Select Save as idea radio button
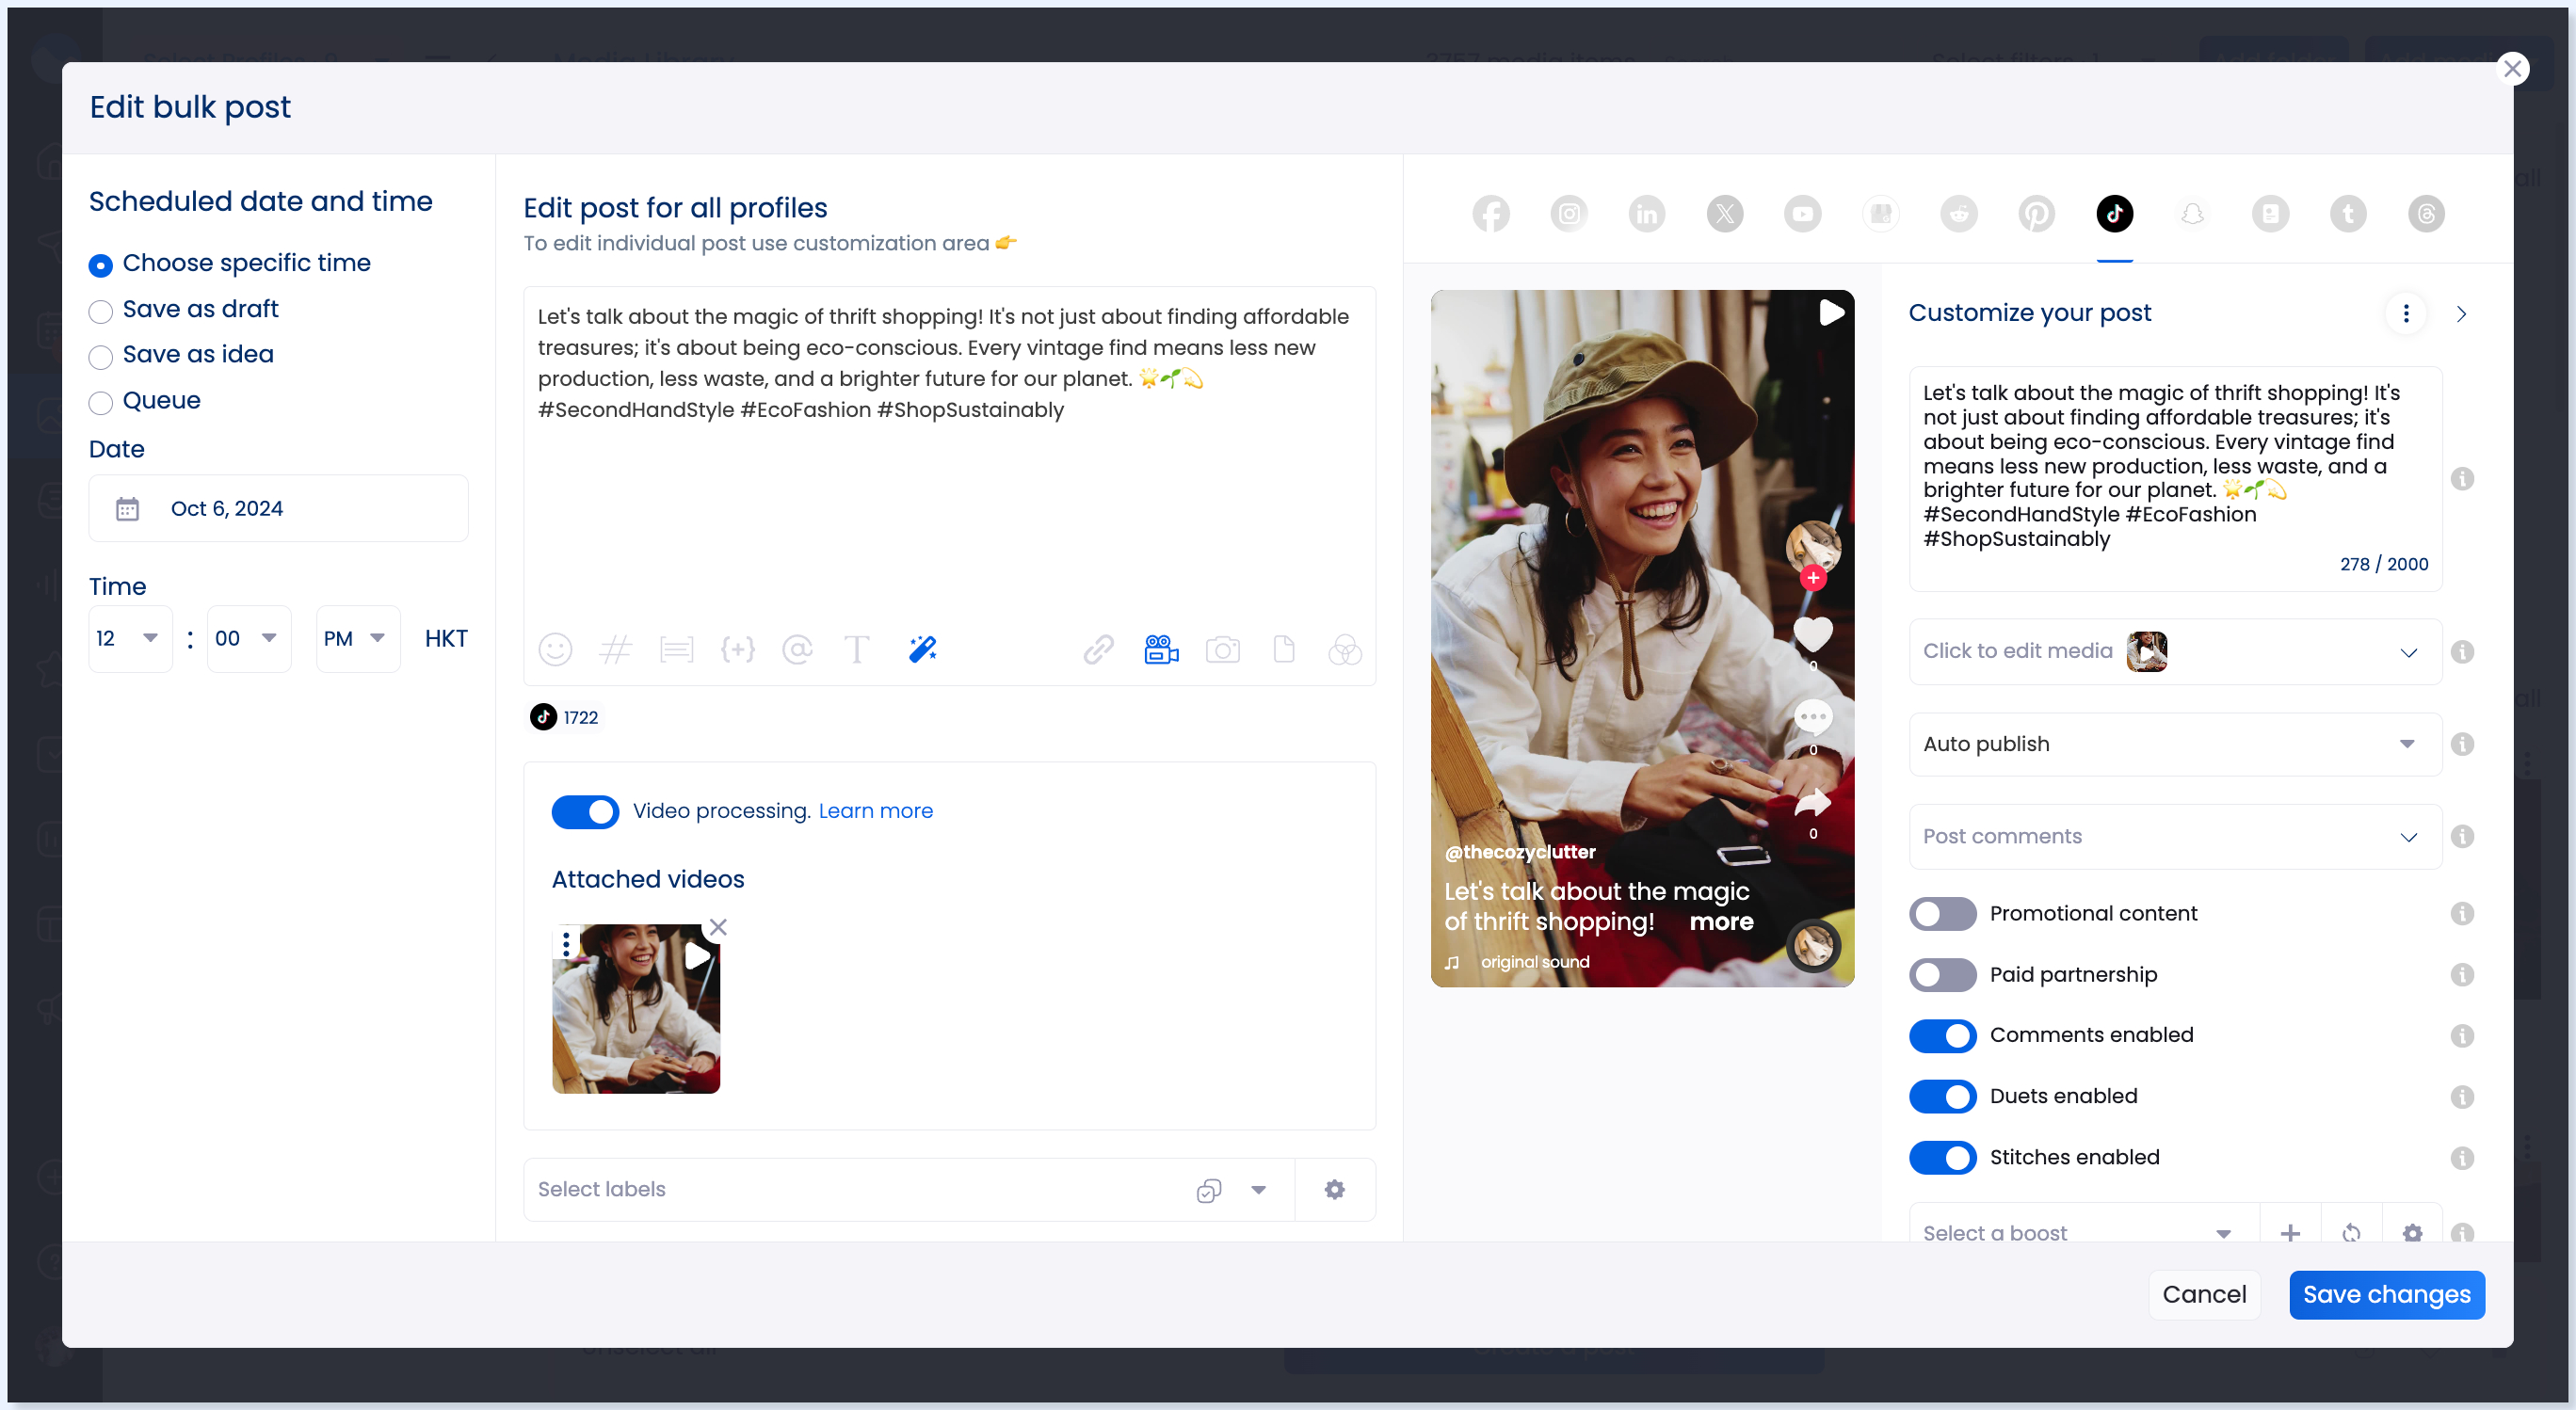2576x1410 pixels. 100,357
